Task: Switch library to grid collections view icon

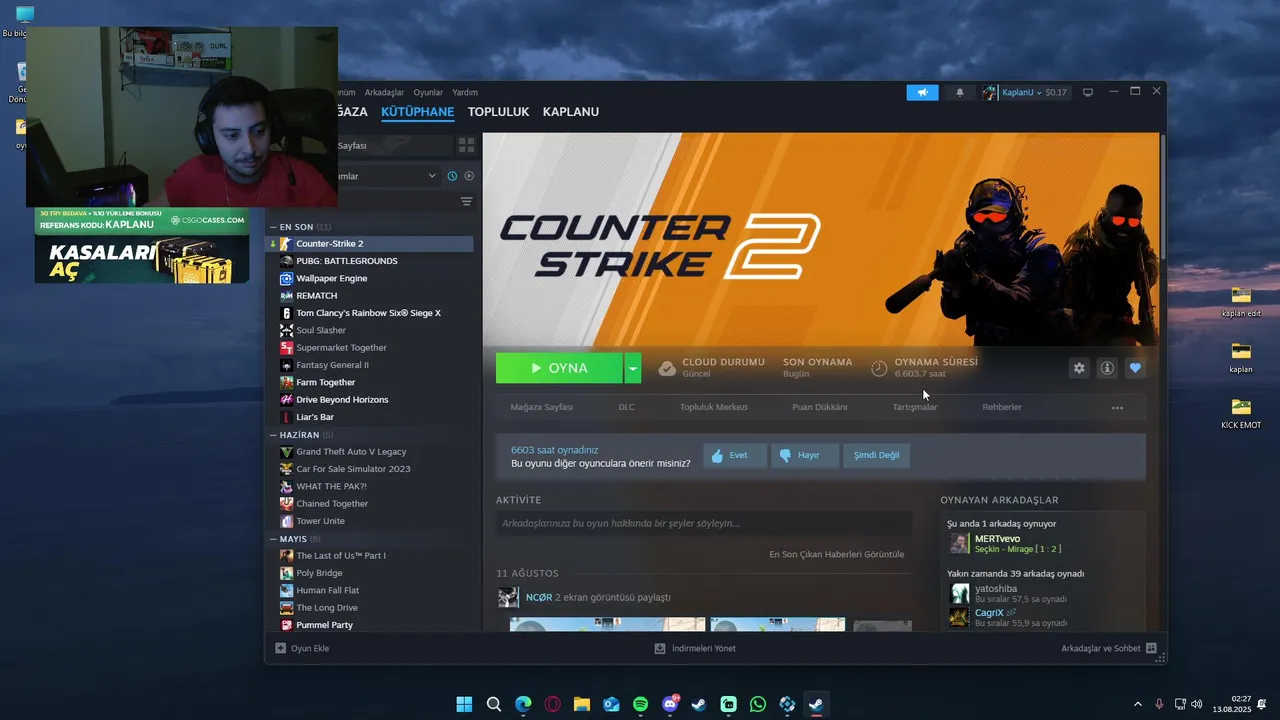Action: [x=466, y=145]
